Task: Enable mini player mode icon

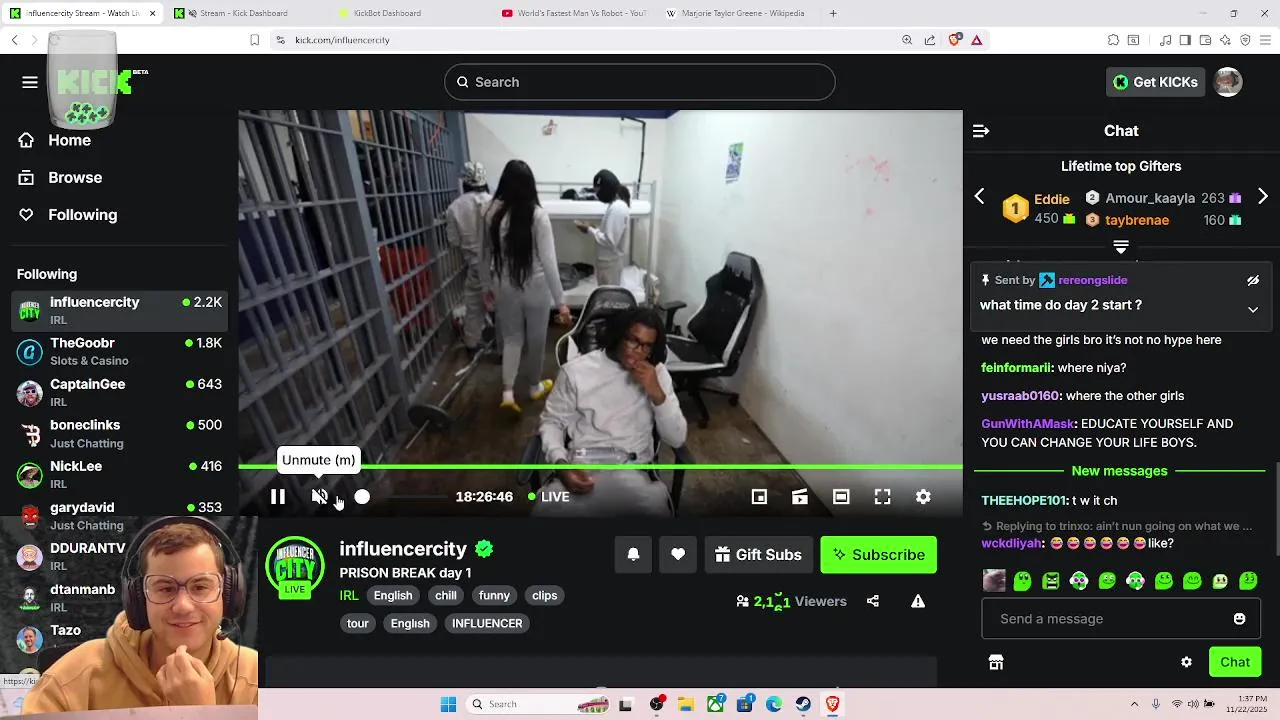Action: click(x=759, y=497)
